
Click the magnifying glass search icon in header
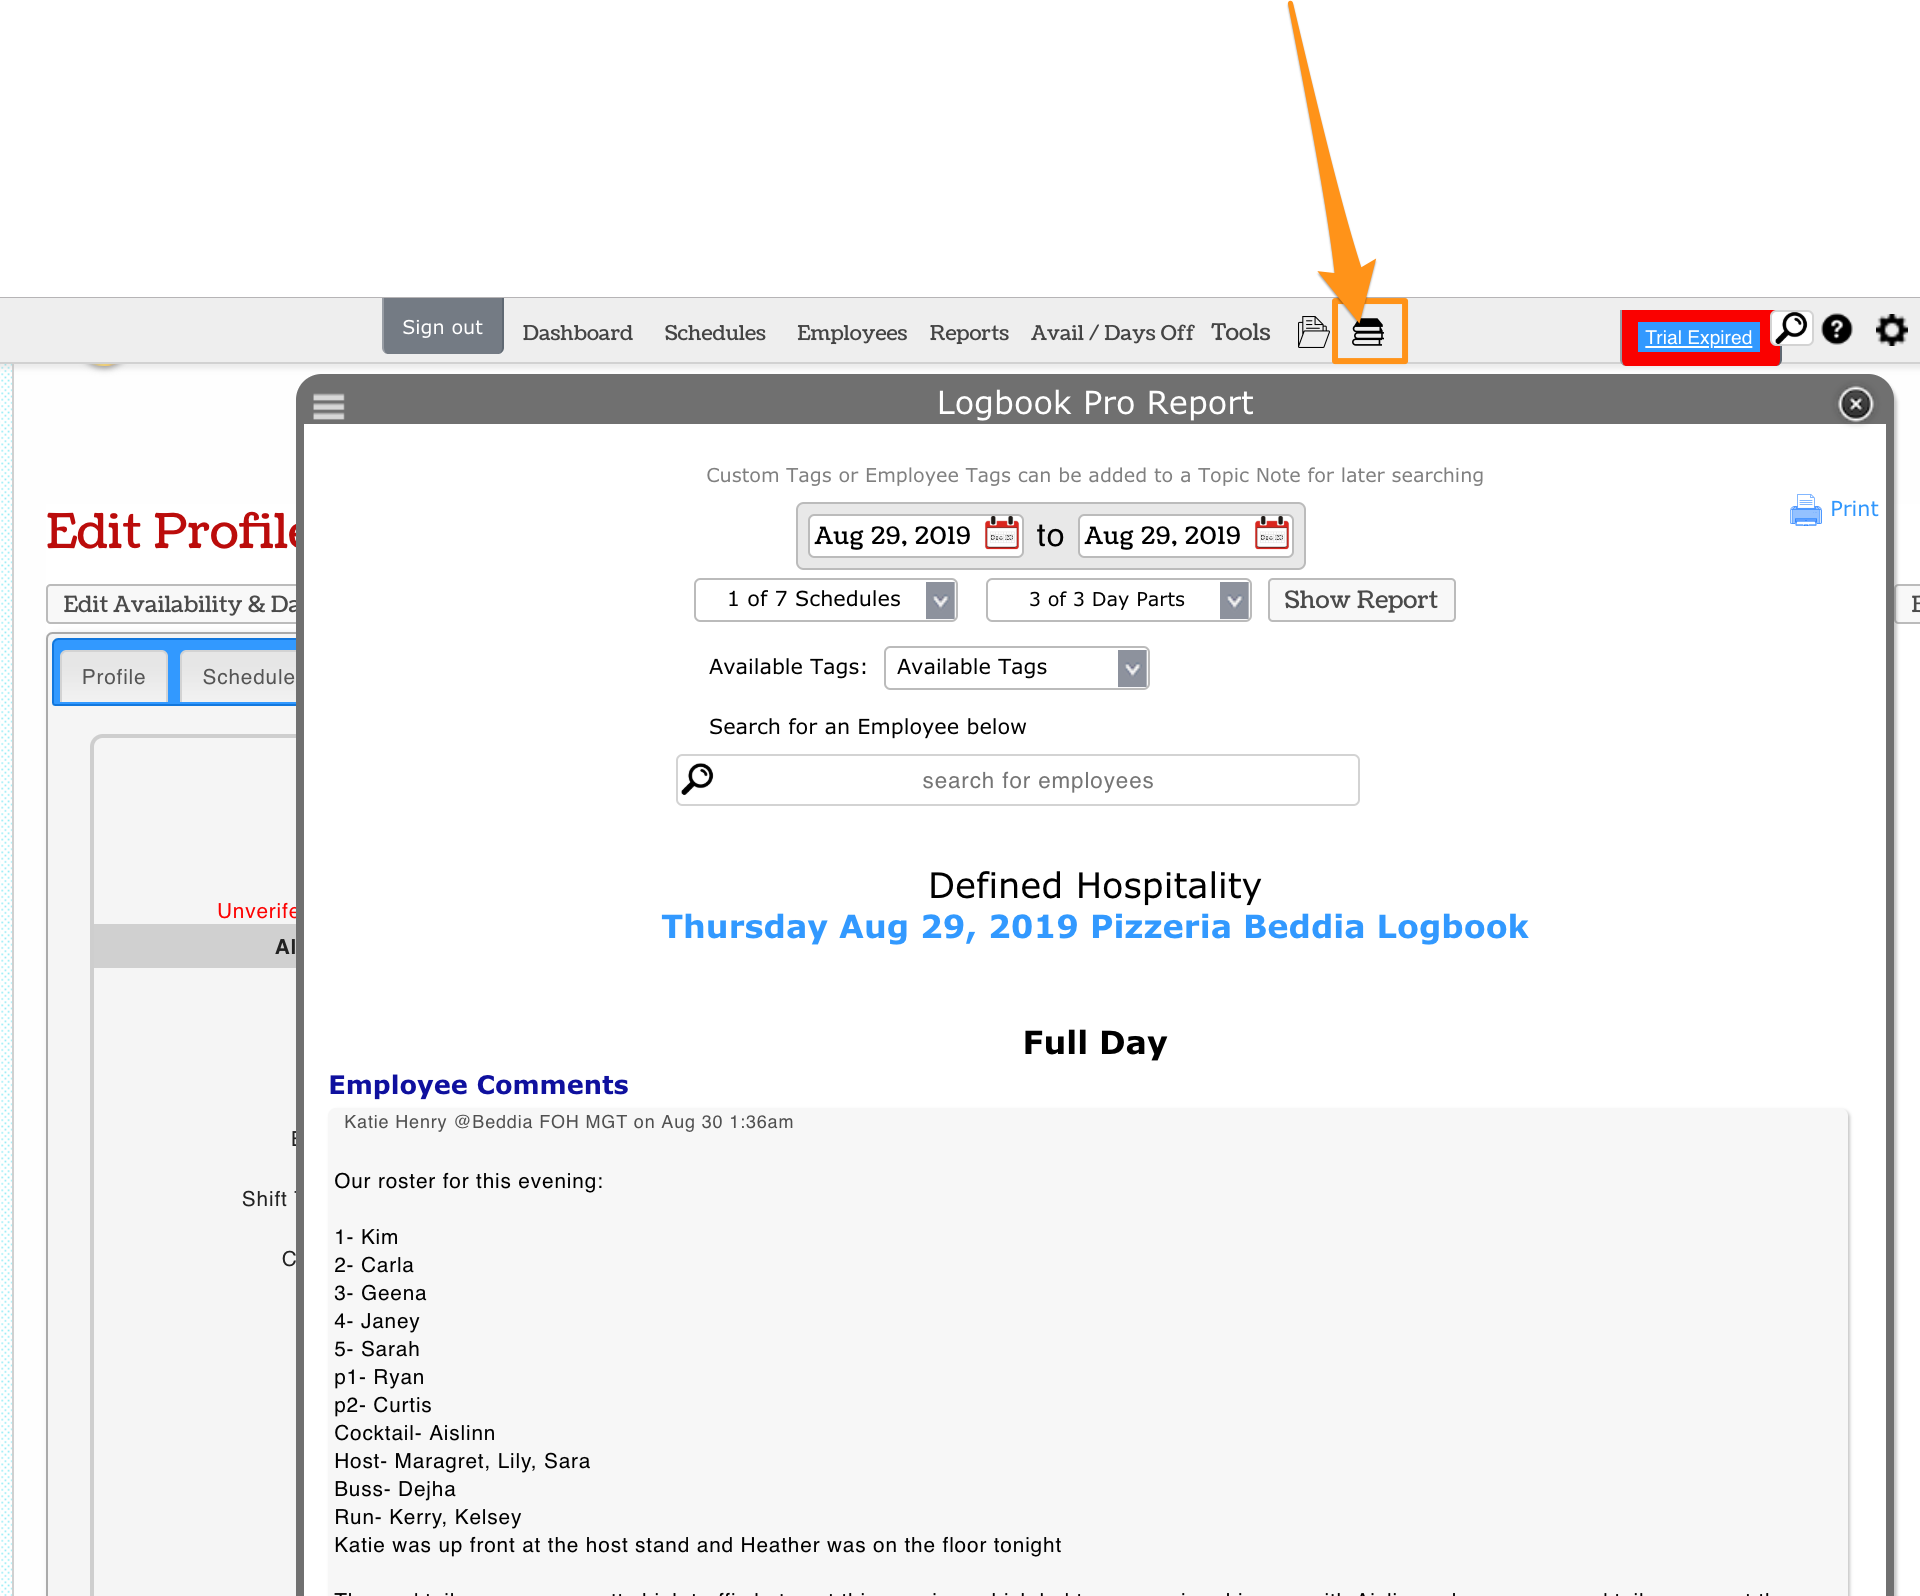[x=1791, y=328]
